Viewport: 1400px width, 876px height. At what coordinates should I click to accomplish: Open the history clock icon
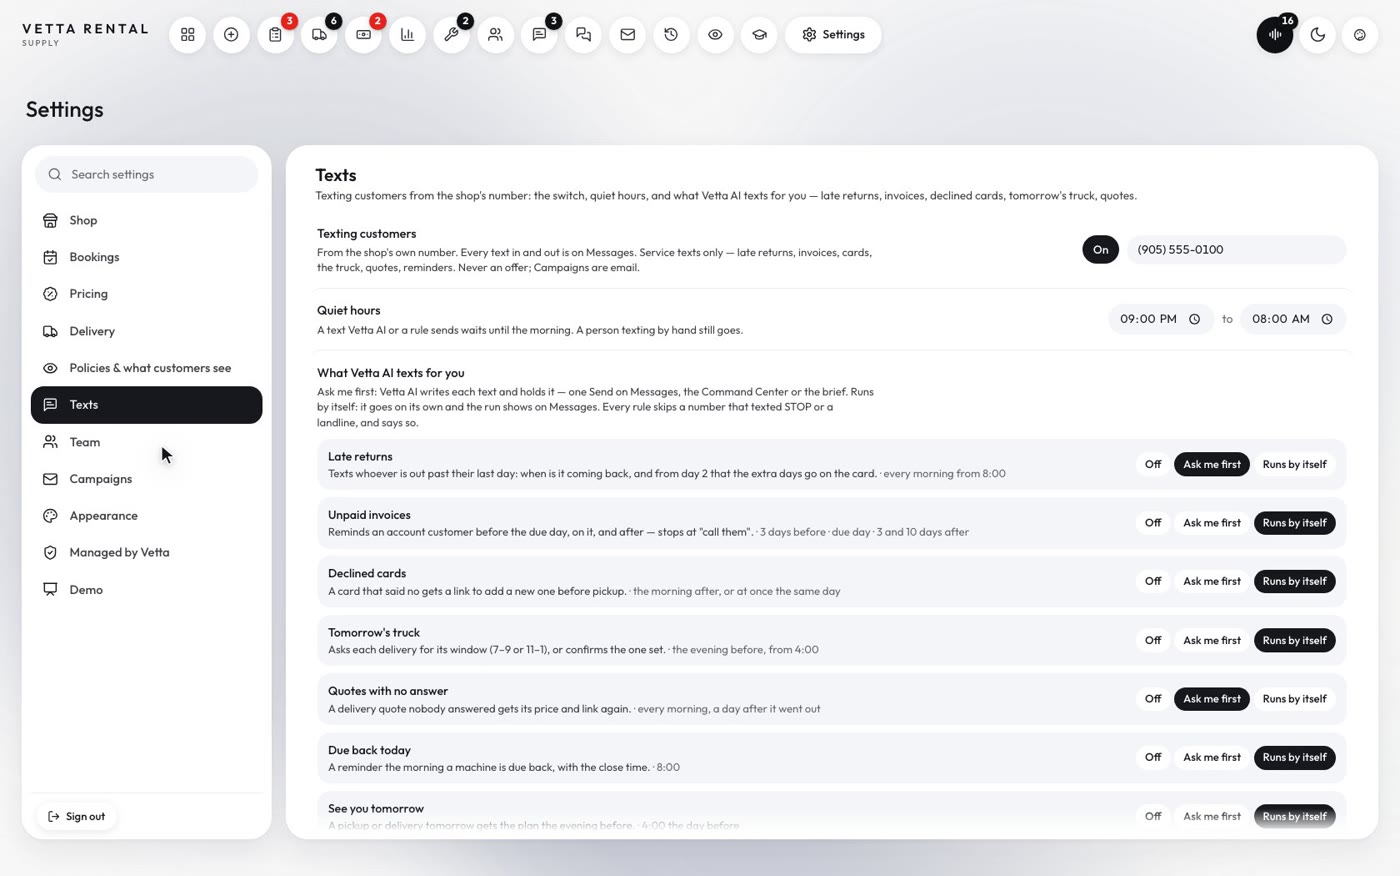click(x=671, y=35)
